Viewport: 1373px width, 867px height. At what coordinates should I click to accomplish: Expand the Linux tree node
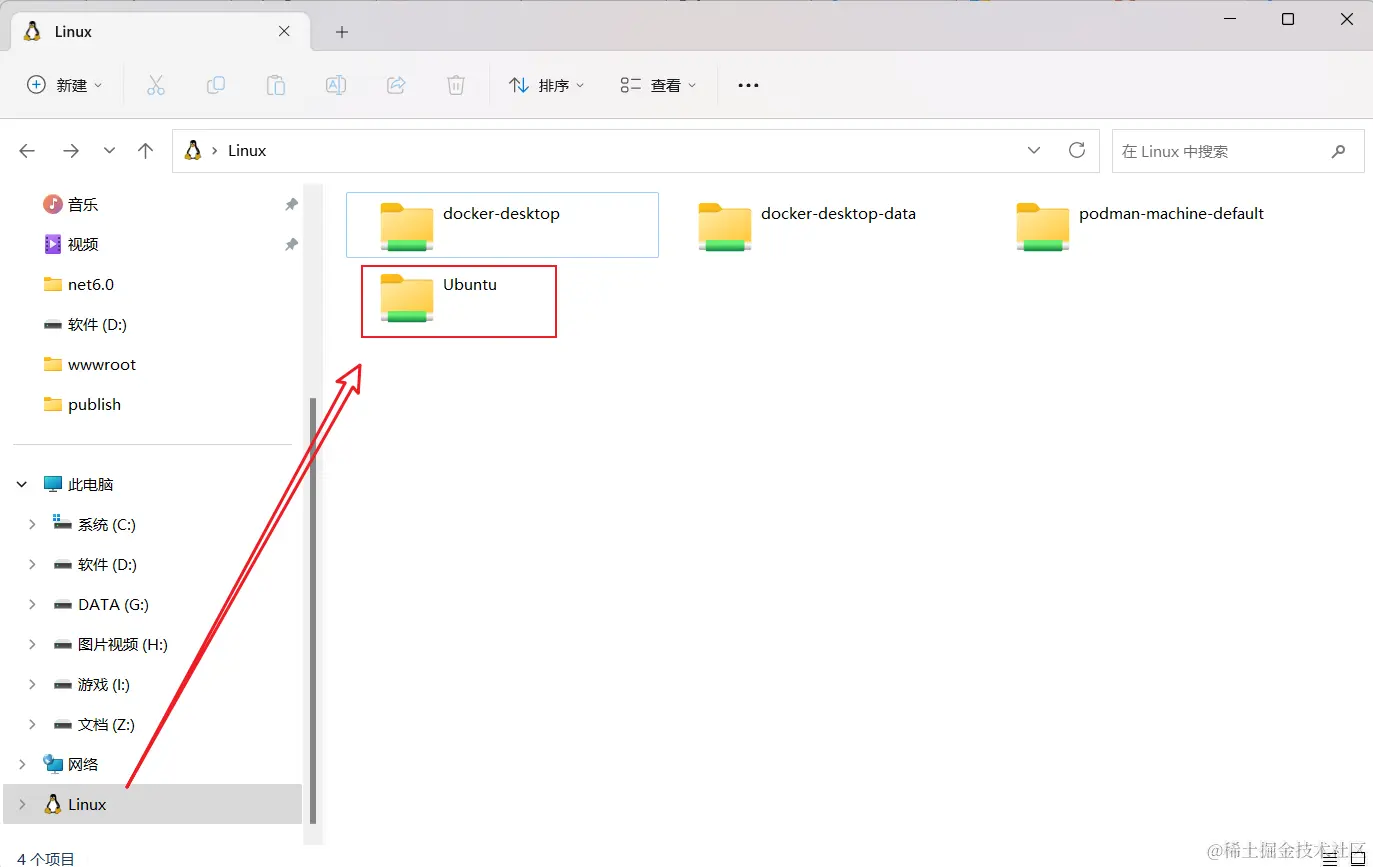(22, 805)
